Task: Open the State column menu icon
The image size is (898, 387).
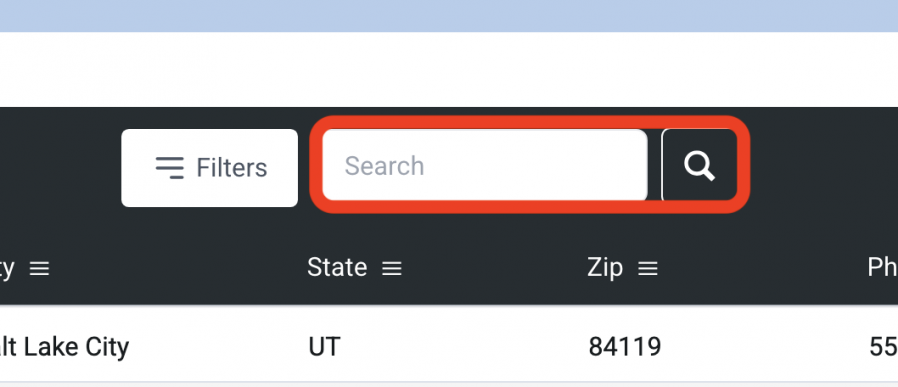Action: (x=392, y=268)
